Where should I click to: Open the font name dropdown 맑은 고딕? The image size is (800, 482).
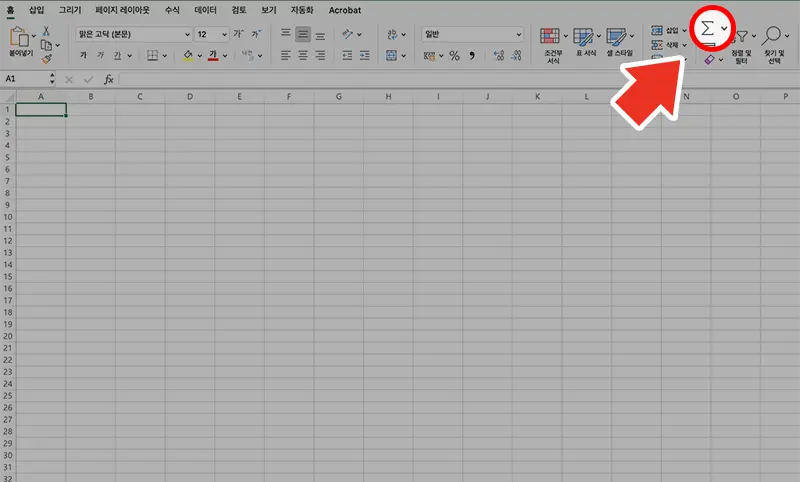click(x=187, y=34)
